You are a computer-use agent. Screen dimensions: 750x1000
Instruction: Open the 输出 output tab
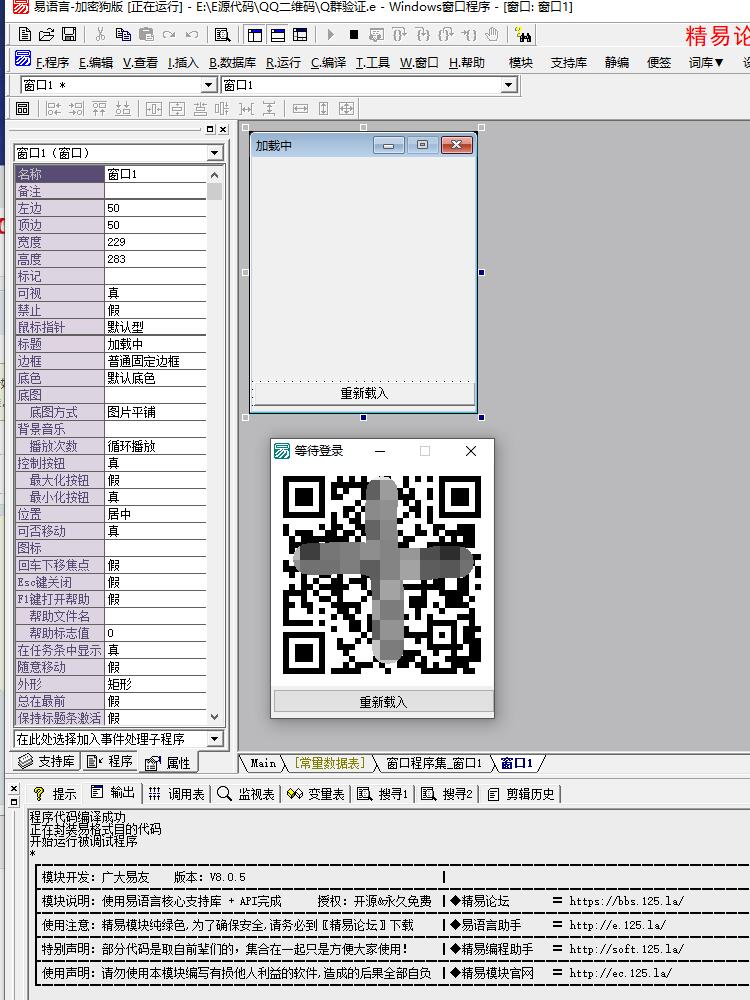112,793
